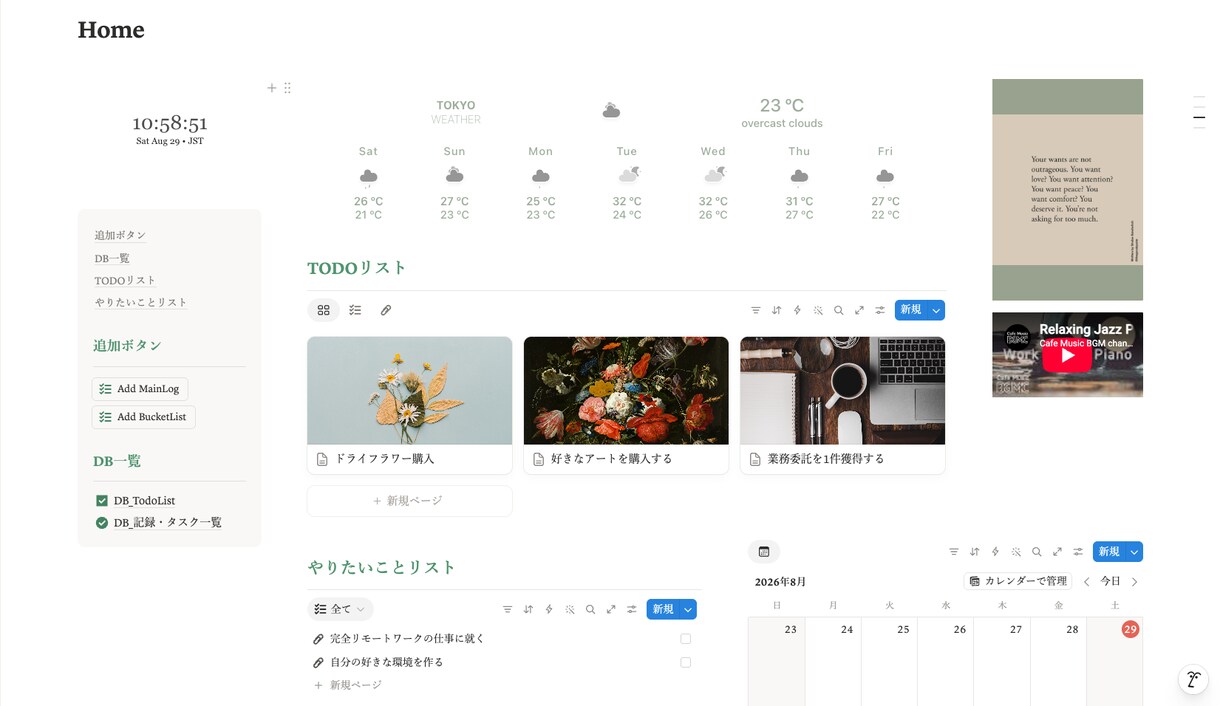
Task: Open the 全て view dropdown
Action: coord(340,609)
